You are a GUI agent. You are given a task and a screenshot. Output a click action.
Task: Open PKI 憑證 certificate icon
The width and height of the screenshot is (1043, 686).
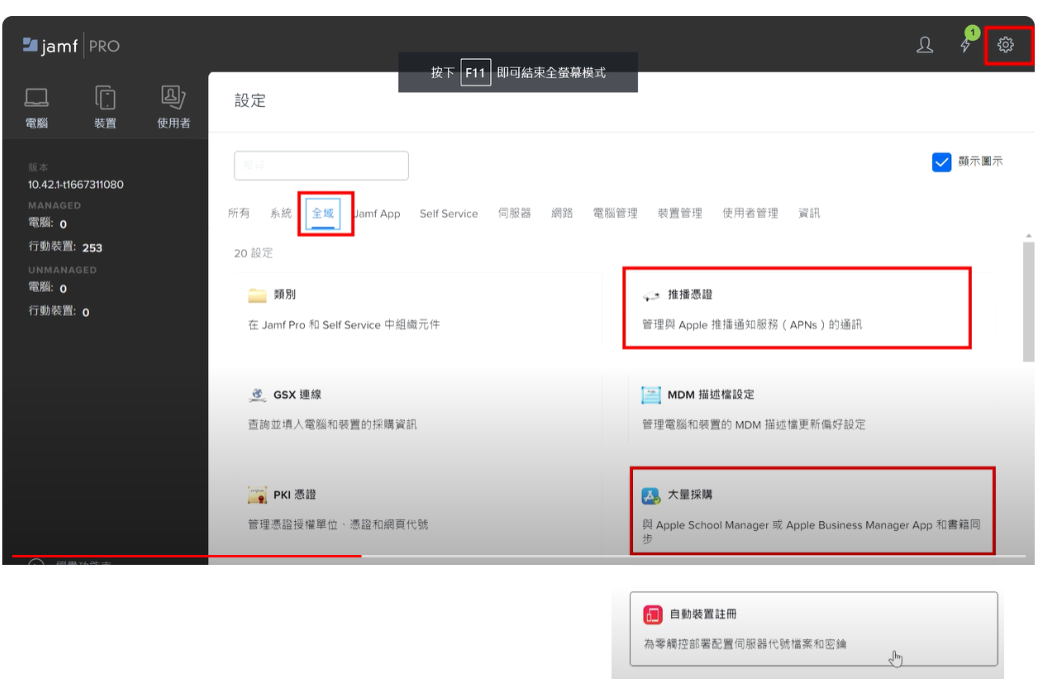[x=257, y=494]
